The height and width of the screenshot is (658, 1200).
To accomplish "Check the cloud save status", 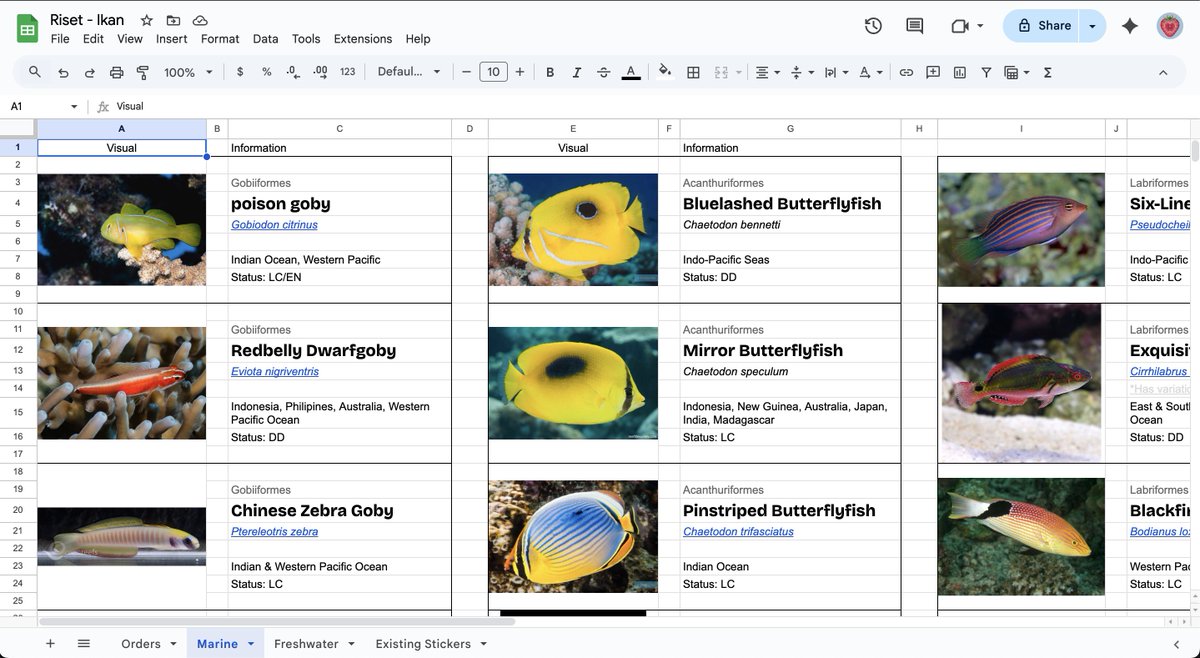I will [200, 21].
